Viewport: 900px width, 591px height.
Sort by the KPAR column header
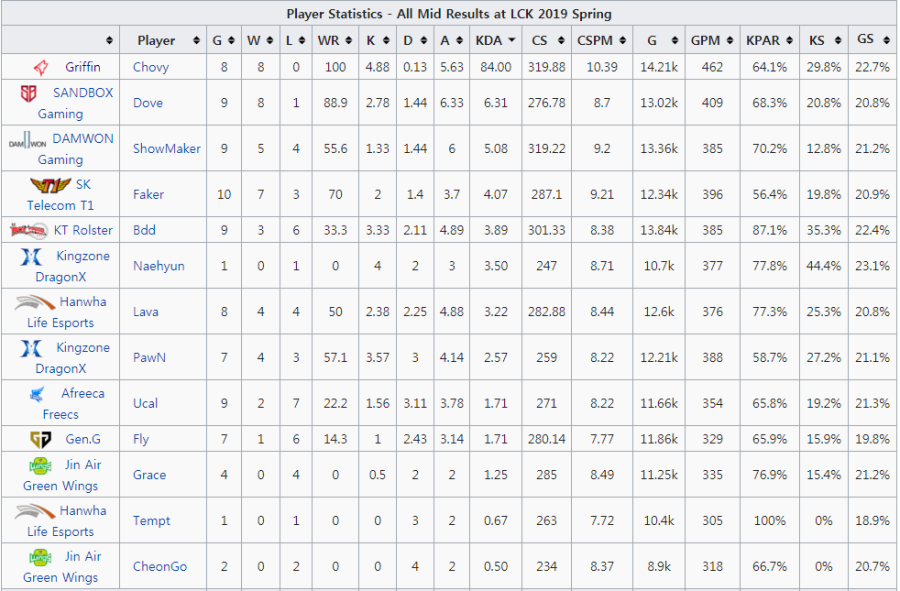[768, 41]
